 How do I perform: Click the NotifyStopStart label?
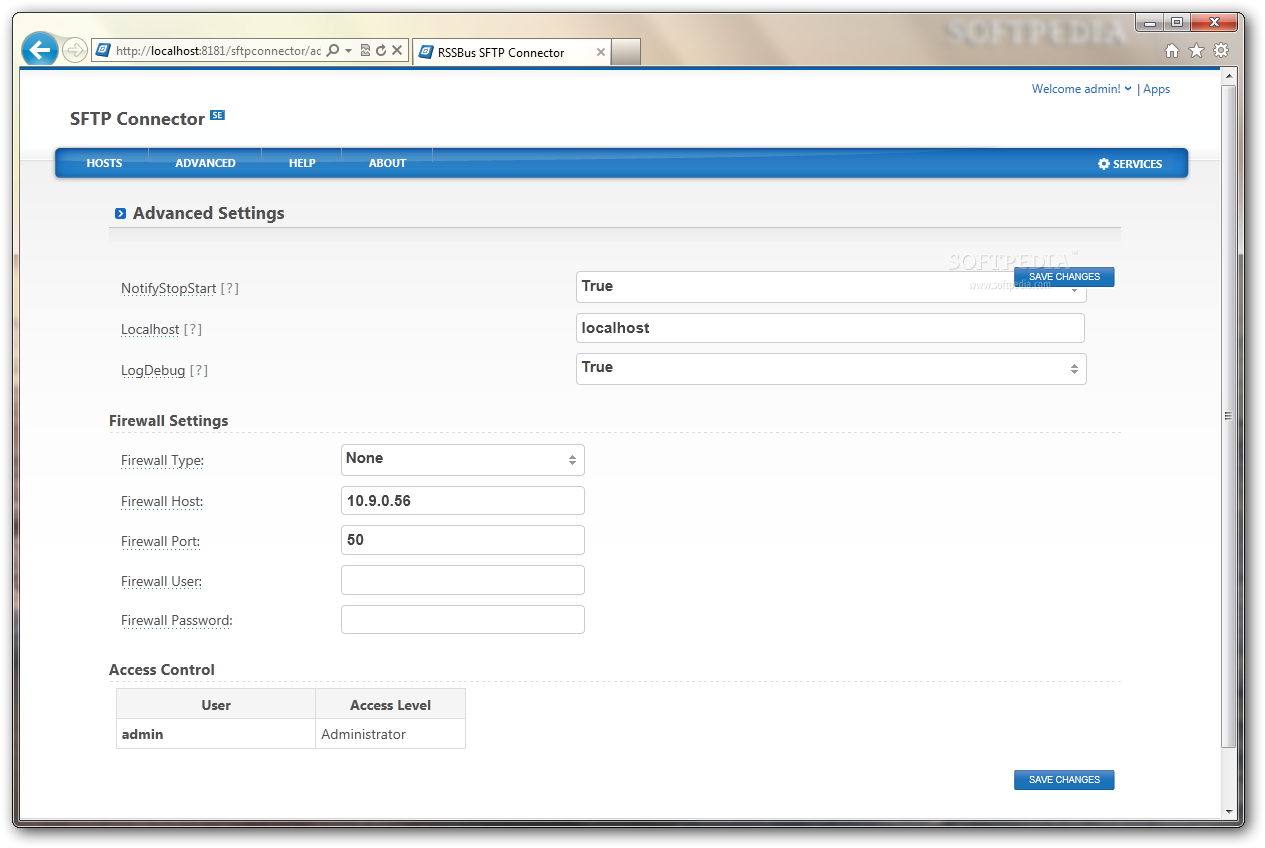[x=168, y=288]
